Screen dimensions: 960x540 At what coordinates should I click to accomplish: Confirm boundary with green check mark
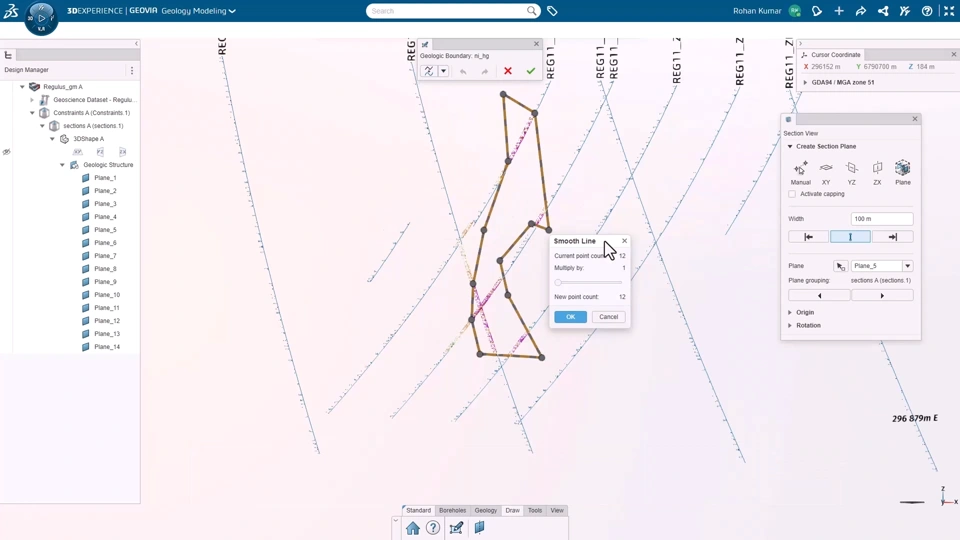[x=530, y=71]
